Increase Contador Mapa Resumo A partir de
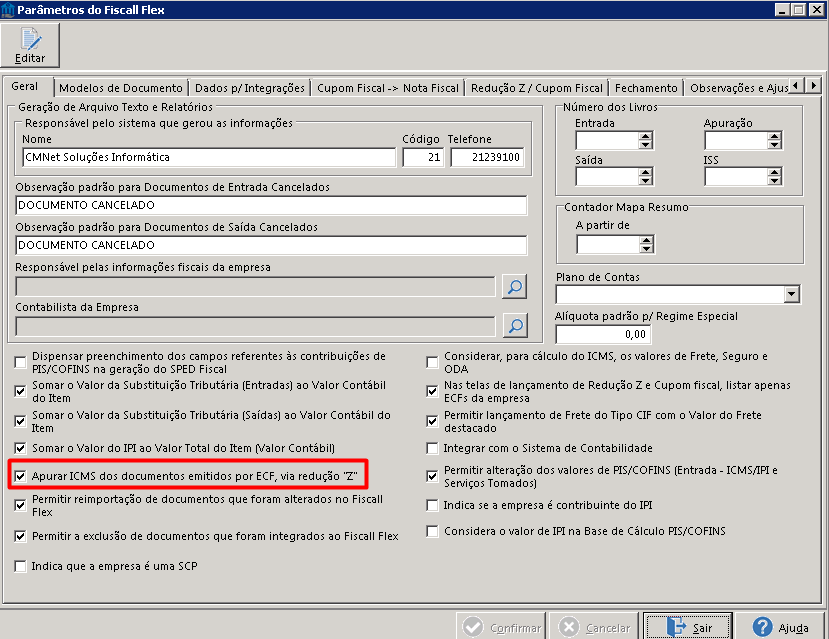The image size is (829, 639). [x=646, y=240]
